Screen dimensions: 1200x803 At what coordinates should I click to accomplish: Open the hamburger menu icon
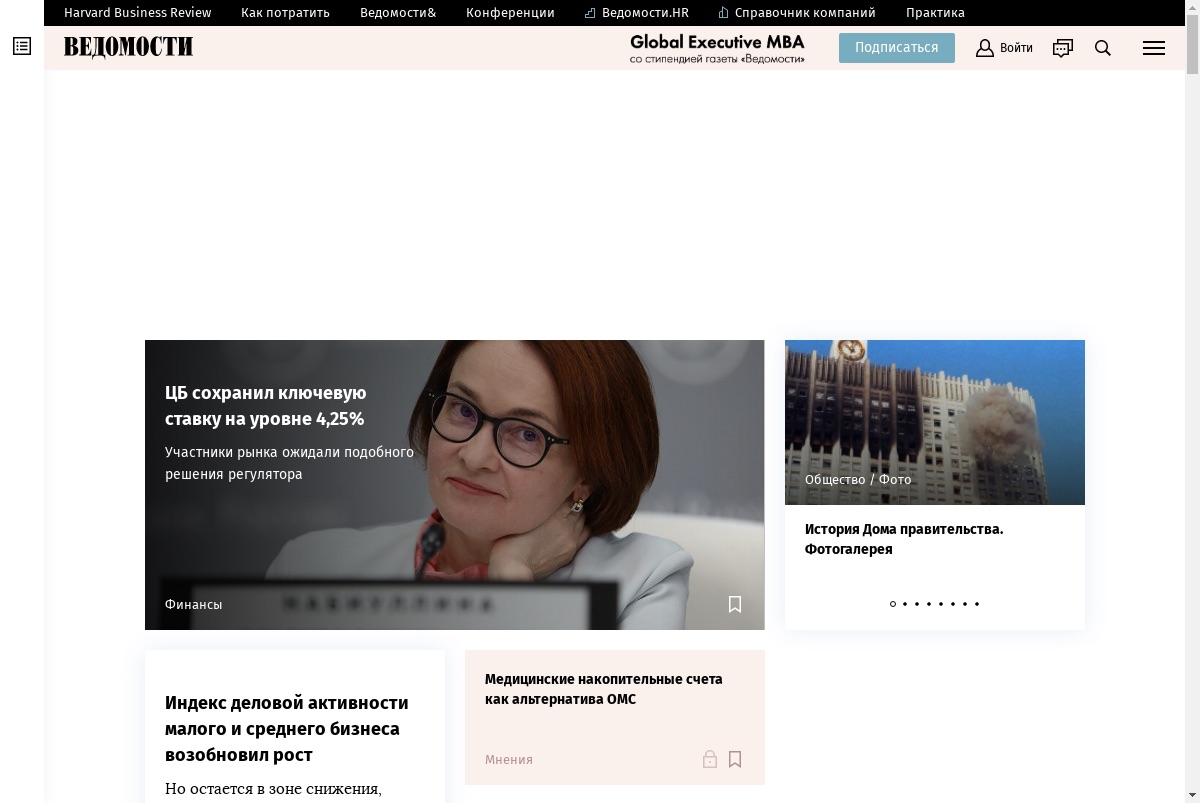tap(1154, 48)
